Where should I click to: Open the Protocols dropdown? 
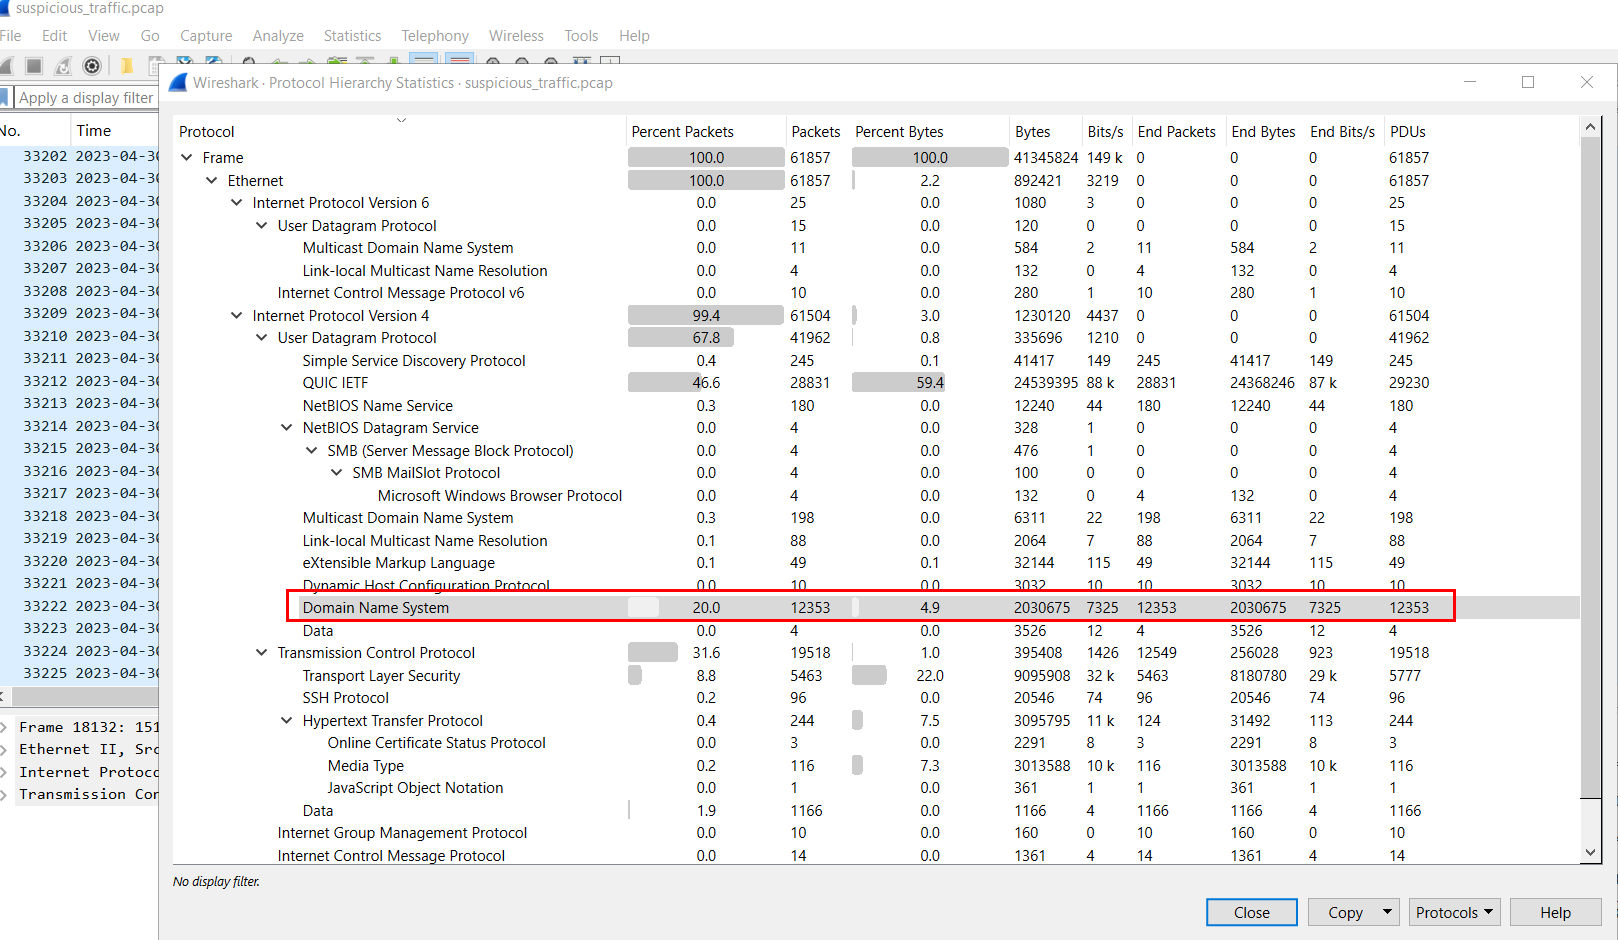(1454, 912)
